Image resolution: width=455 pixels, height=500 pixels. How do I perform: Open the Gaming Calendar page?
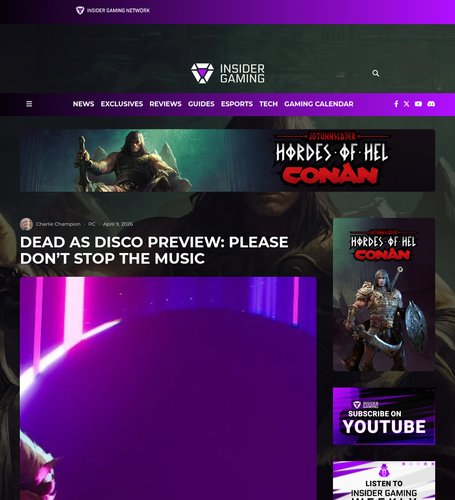click(319, 104)
